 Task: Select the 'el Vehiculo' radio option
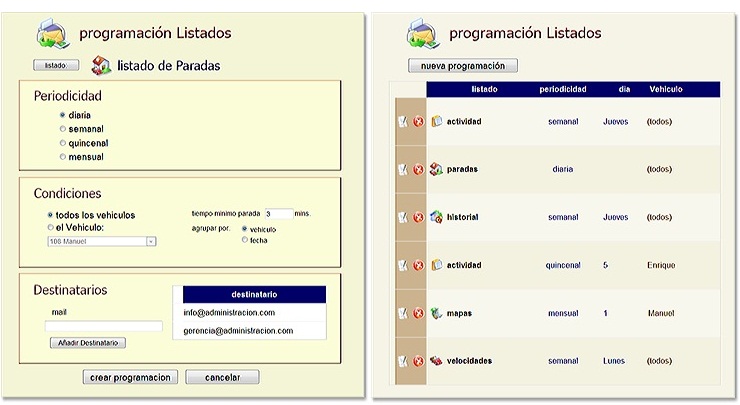(50, 227)
